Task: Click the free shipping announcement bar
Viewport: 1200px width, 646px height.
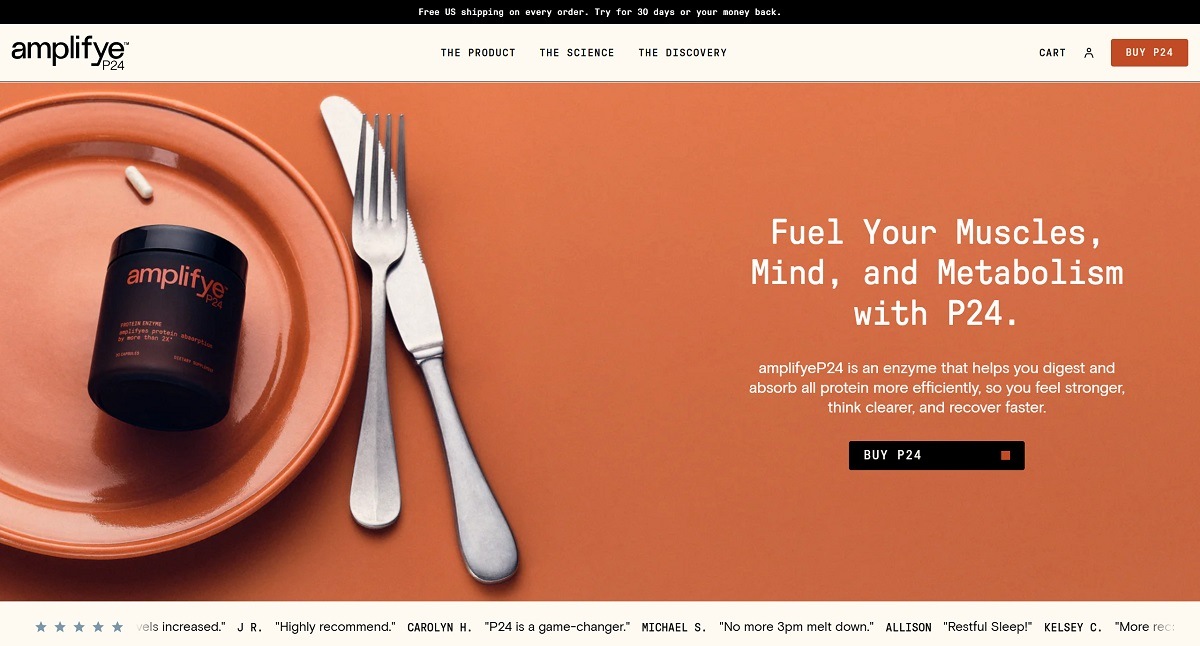Action: click(x=600, y=12)
